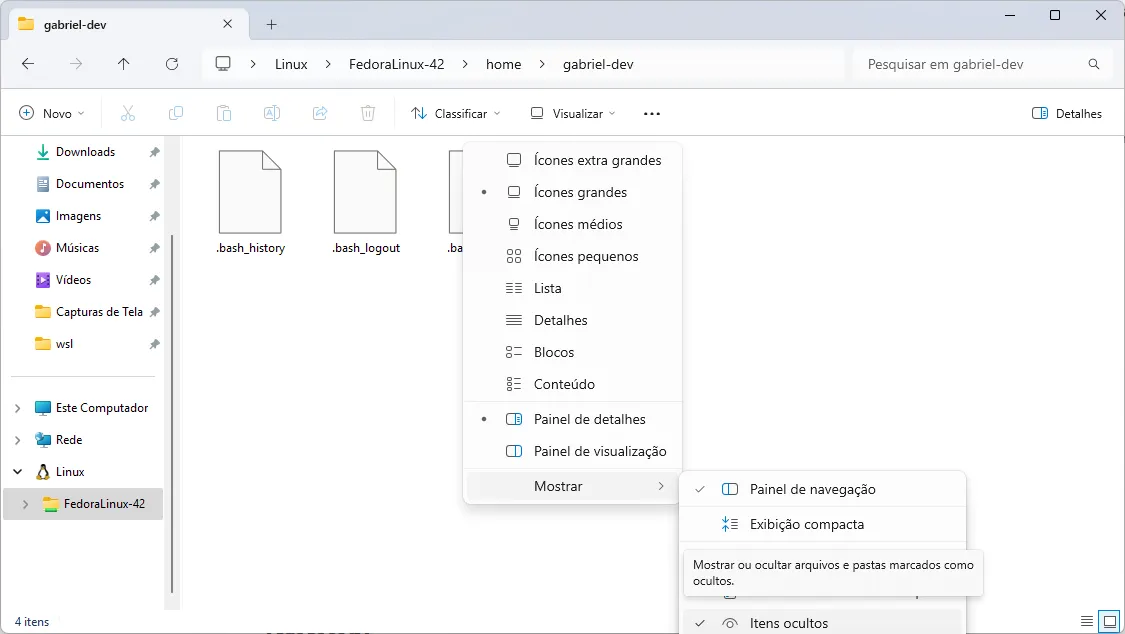Click Linux breadcrumb segment

pos(291,64)
